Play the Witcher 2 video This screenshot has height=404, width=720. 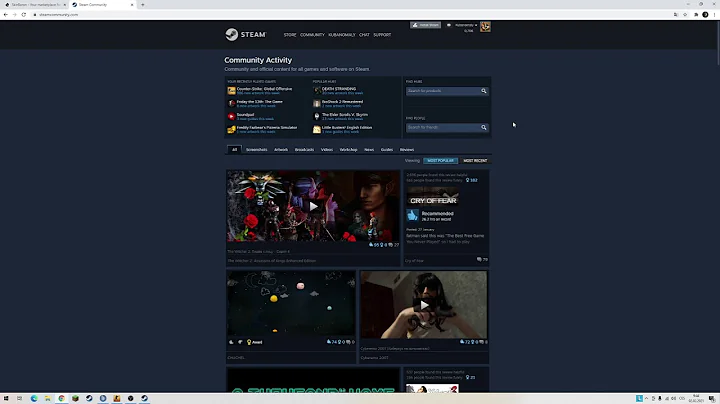(313, 206)
